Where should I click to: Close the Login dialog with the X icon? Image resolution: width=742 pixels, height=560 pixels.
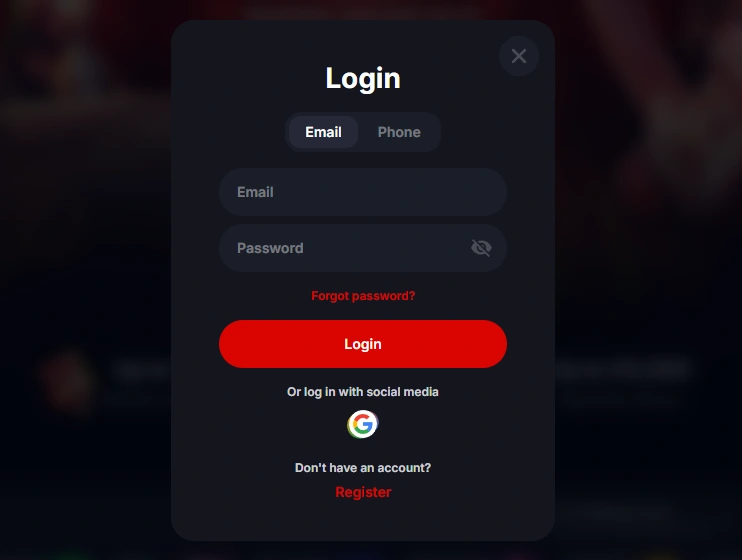519,56
